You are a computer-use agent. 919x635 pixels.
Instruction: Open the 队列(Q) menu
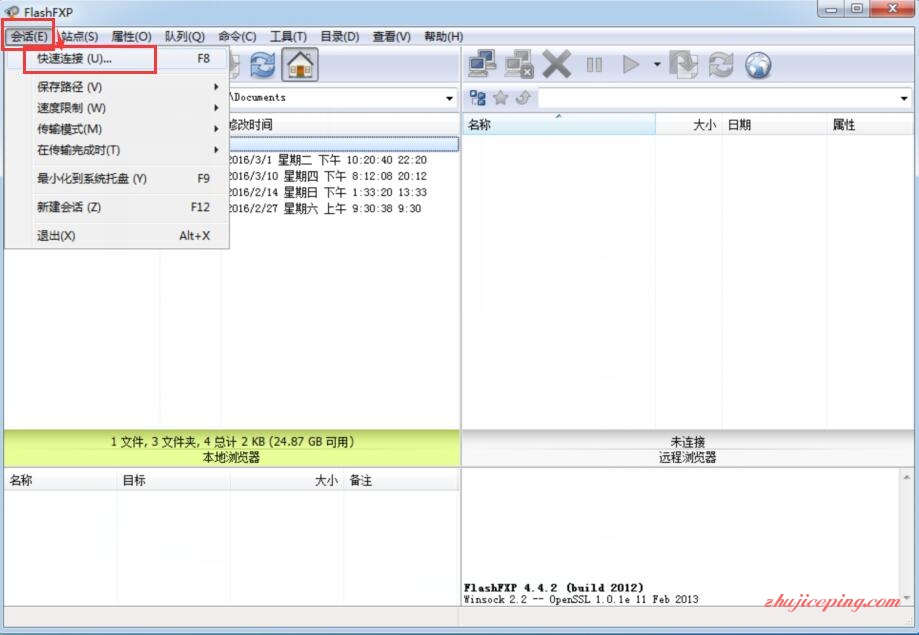(185, 36)
